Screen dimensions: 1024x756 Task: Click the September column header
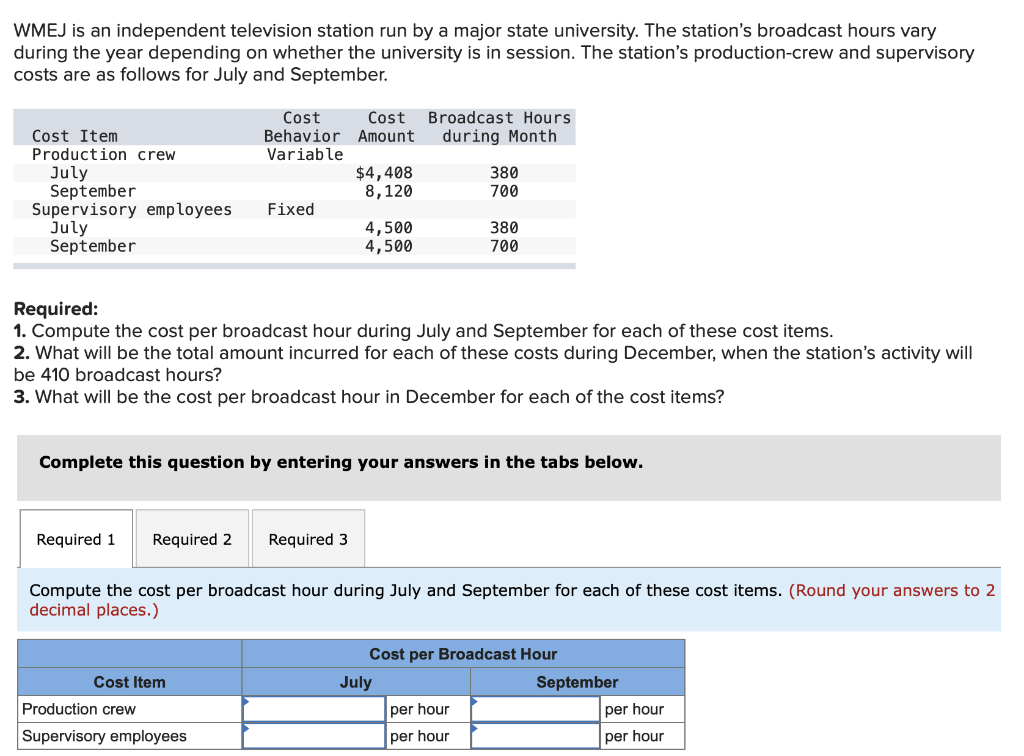pyautogui.click(x=577, y=681)
